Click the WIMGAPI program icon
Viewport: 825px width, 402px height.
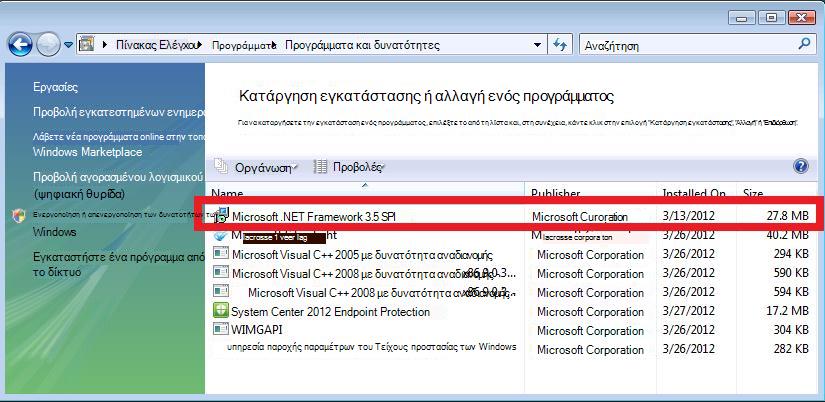pyautogui.click(x=219, y=329)
